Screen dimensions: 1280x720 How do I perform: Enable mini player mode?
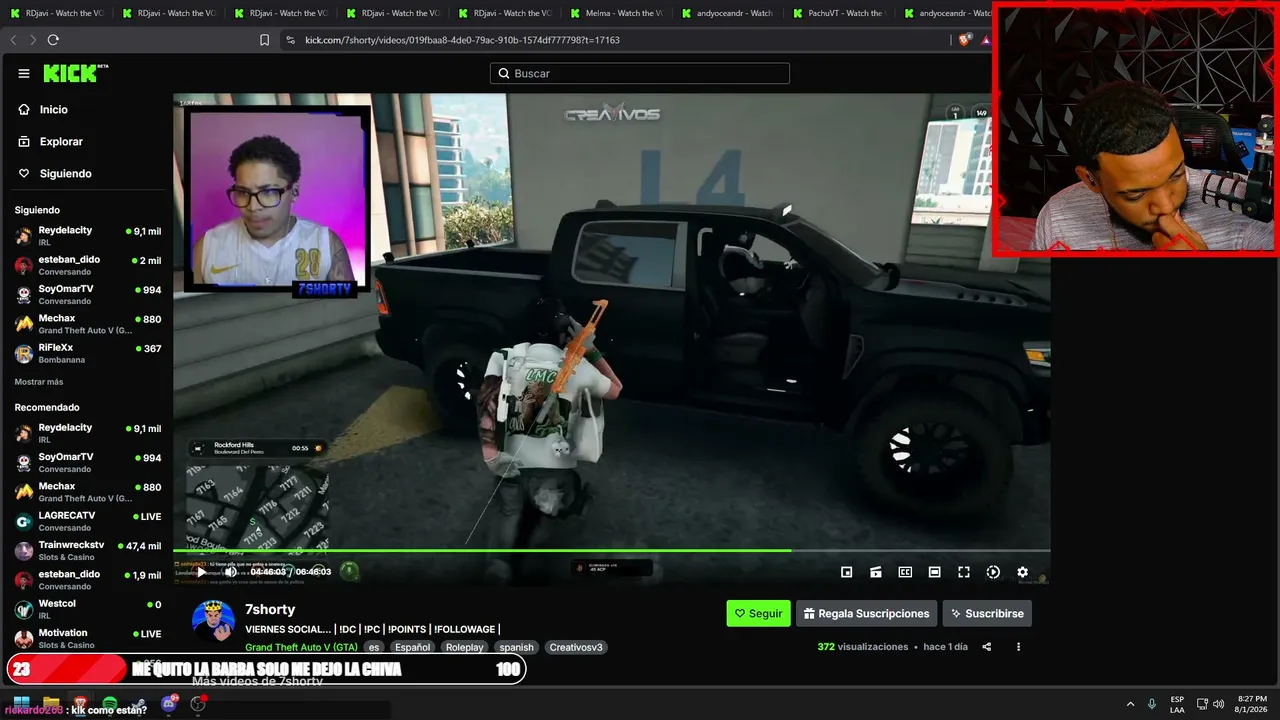846,572
